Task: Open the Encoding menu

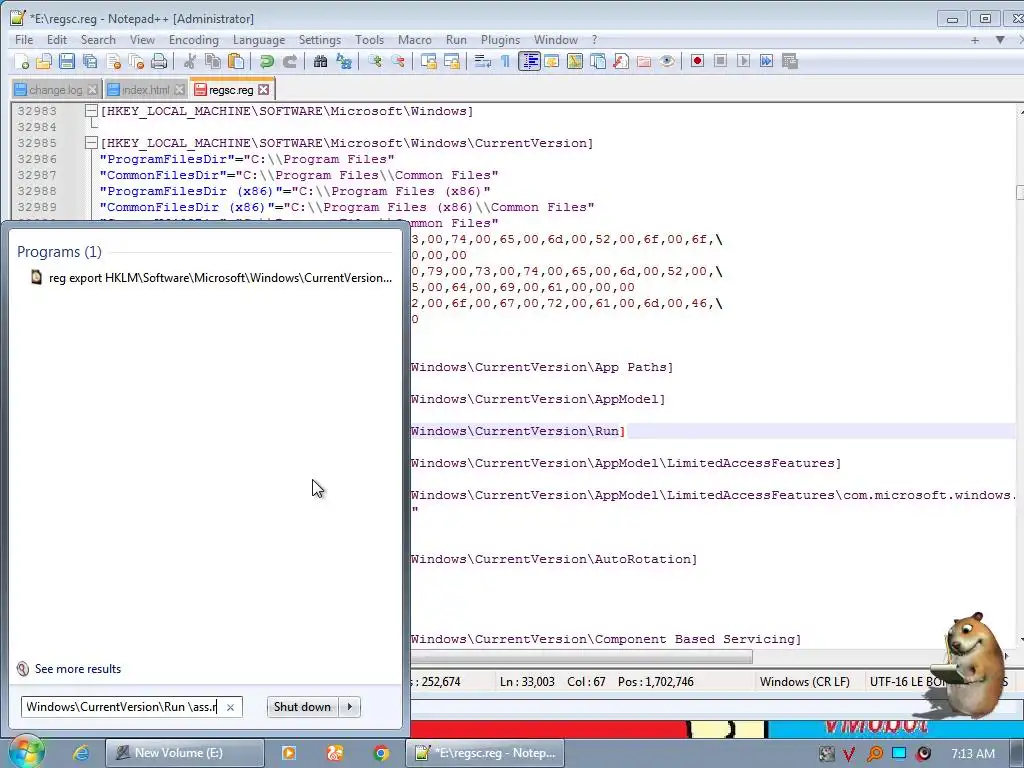Action: pos(194,40)
